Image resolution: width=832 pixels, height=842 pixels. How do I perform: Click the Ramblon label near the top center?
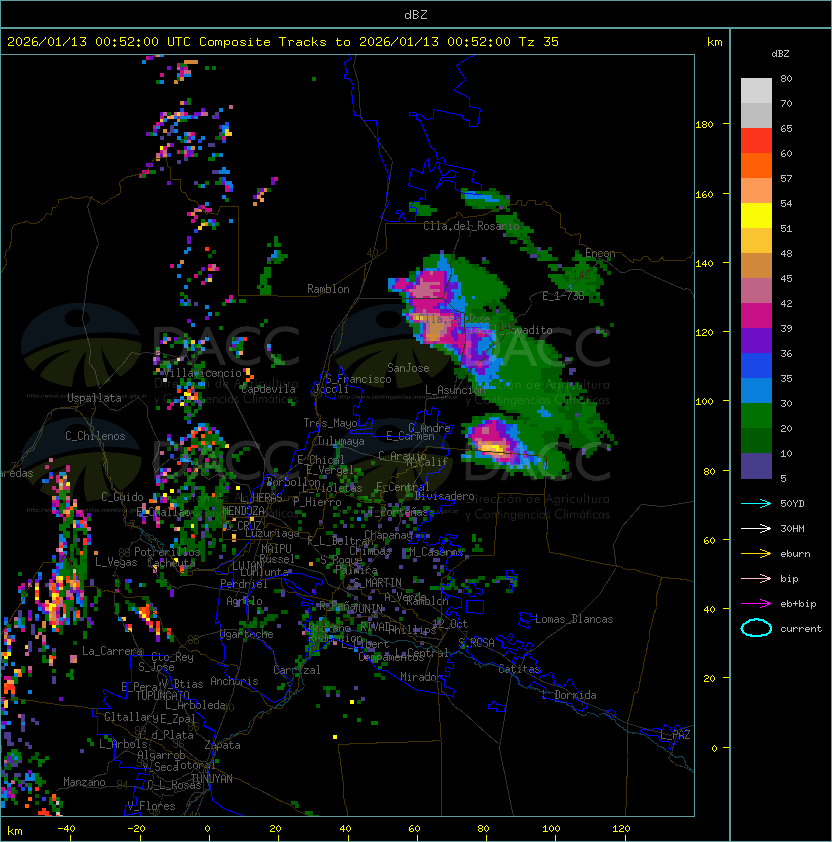pos(328,289)
